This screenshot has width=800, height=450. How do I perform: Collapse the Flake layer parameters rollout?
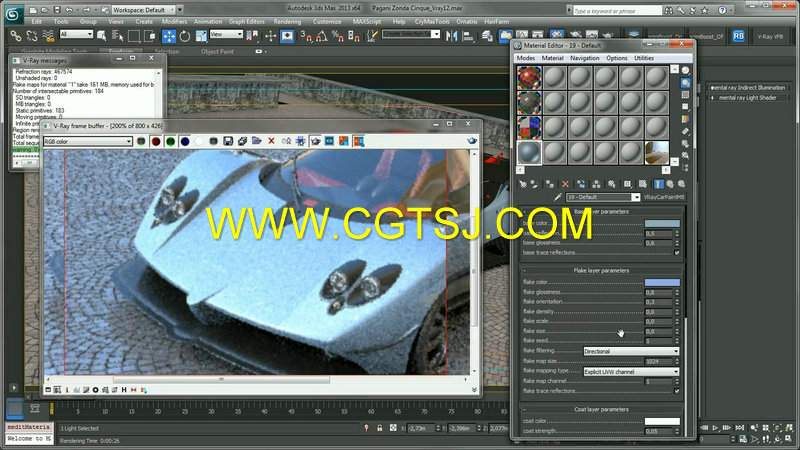(x=601, y=270)
